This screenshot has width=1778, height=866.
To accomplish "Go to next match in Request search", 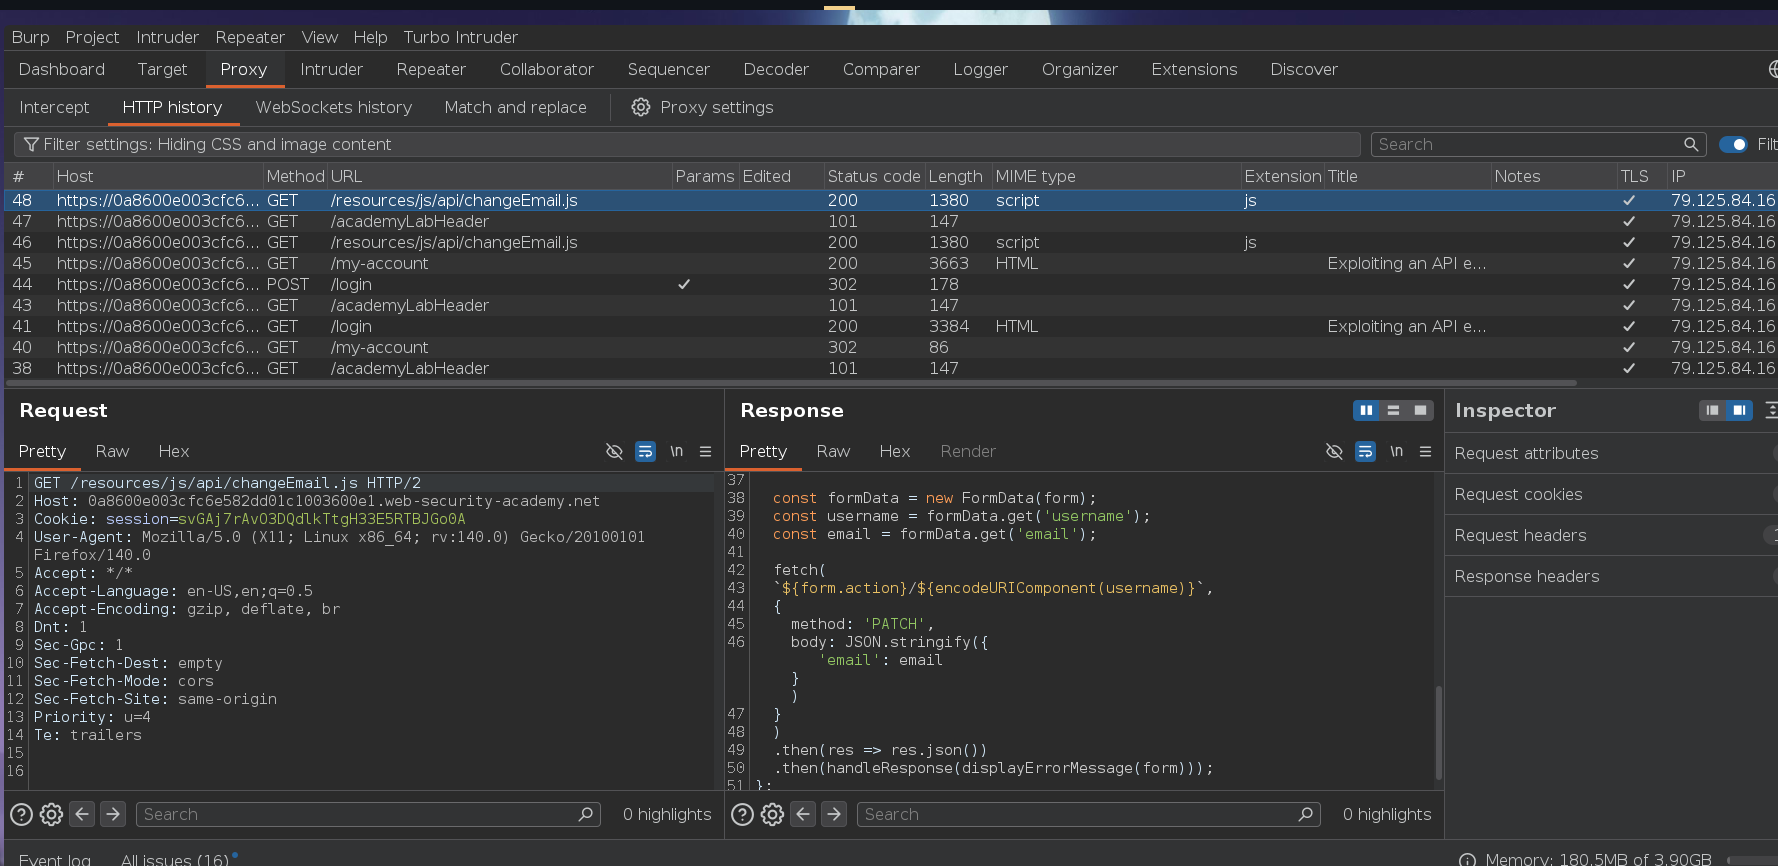I will coord(113,814).
